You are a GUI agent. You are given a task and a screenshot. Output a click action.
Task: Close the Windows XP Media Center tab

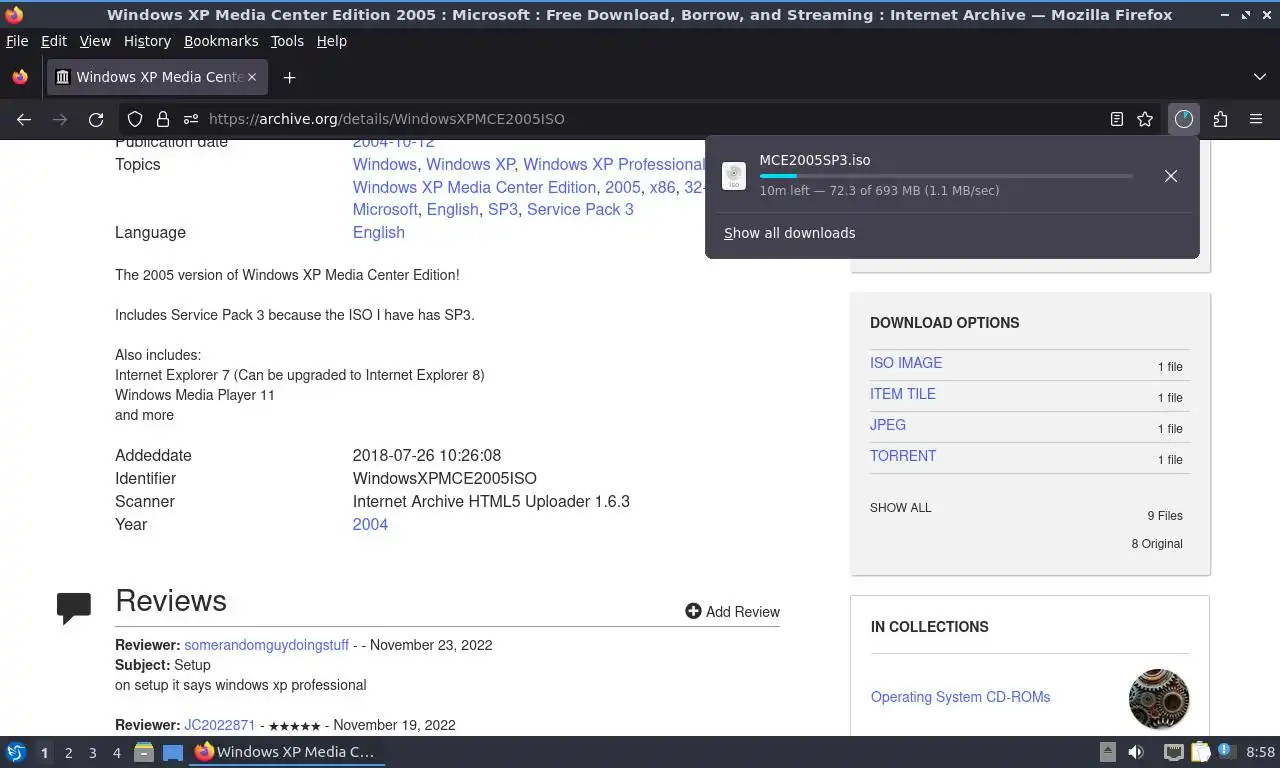pos(252,77)
